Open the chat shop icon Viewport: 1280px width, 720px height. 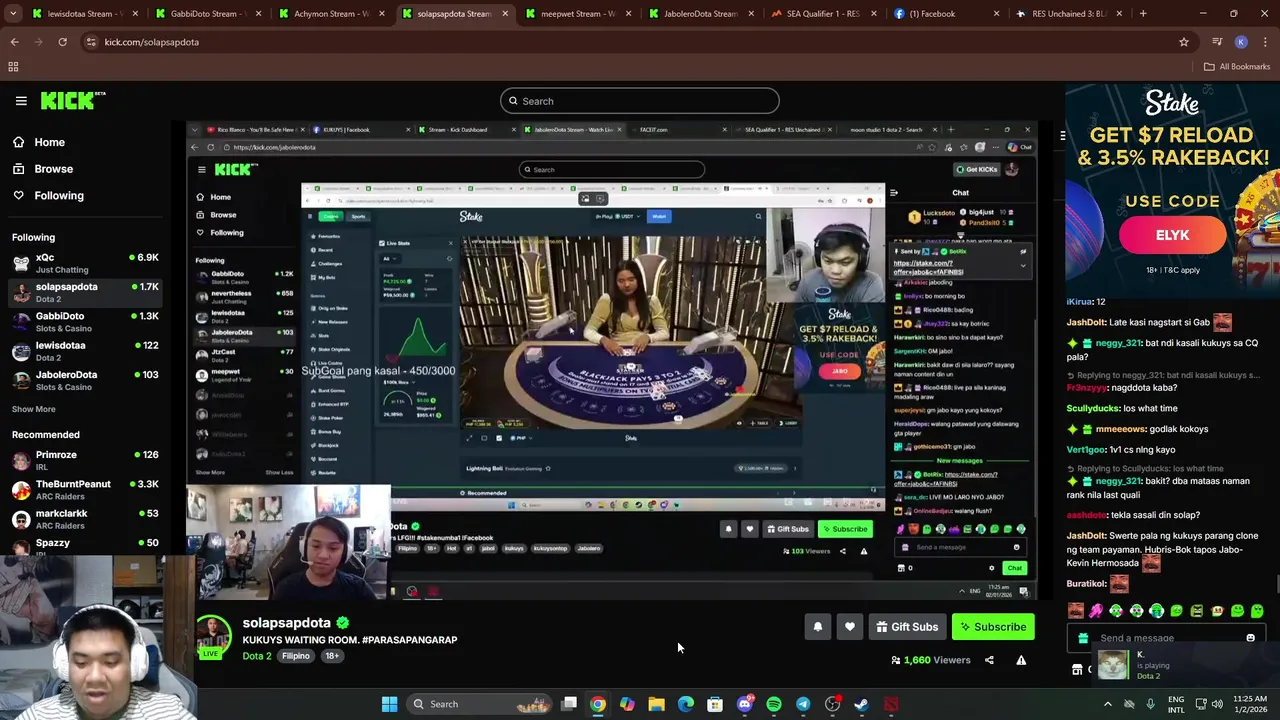coord(1077,669)
